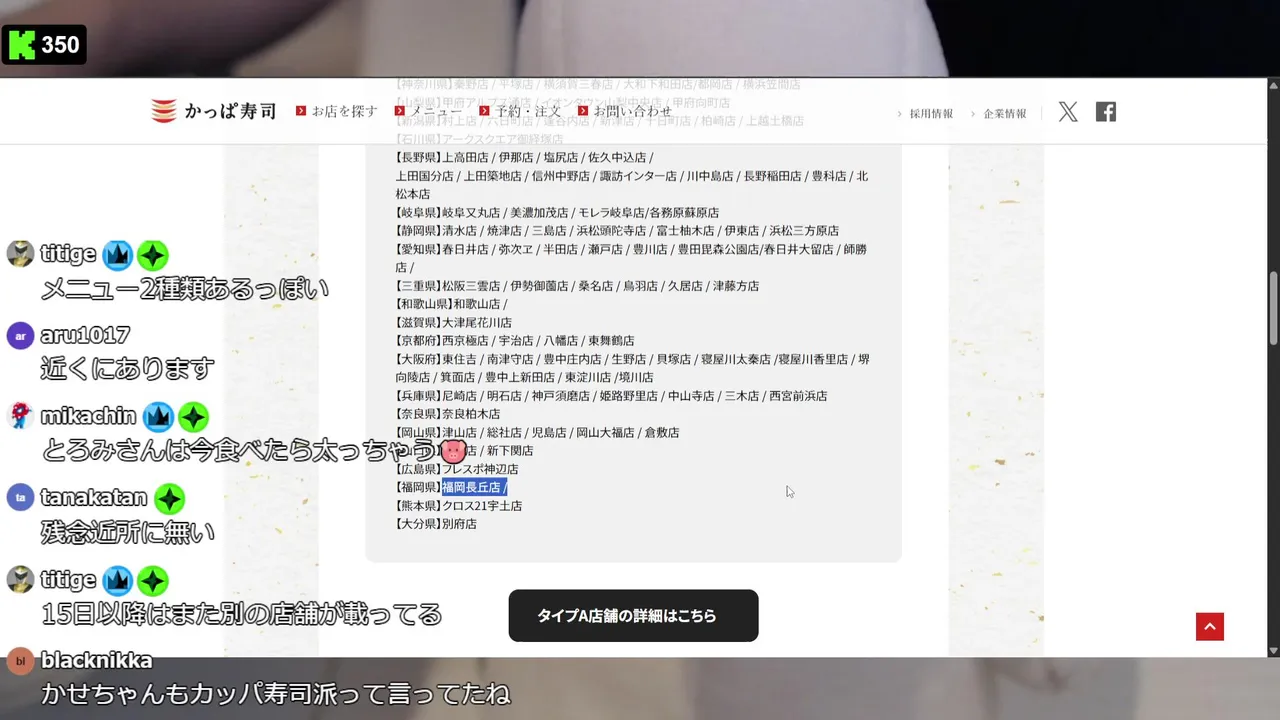This screenshot has height=720, width=1280.
Task: Click 春日井店 in Aichi row
Action: click(465, 249)
